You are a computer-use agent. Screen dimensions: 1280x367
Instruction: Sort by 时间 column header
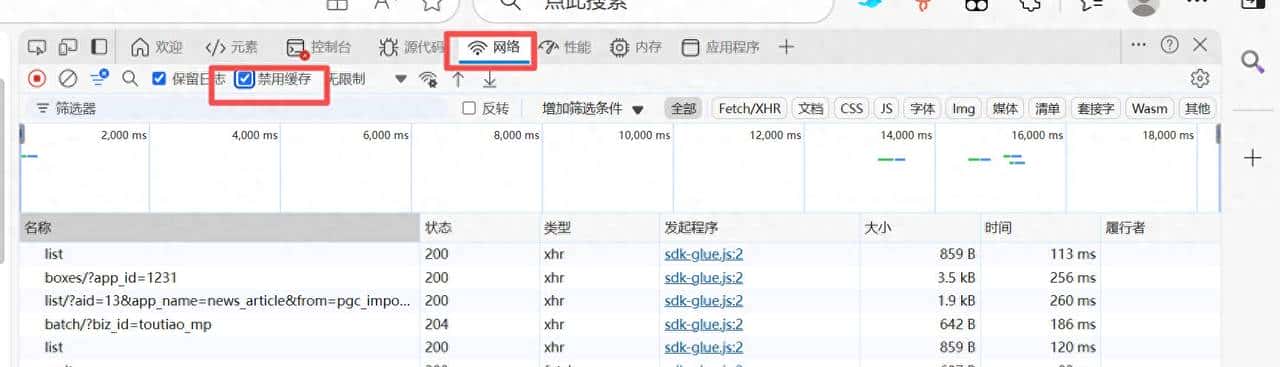[x=1040, y=228]
